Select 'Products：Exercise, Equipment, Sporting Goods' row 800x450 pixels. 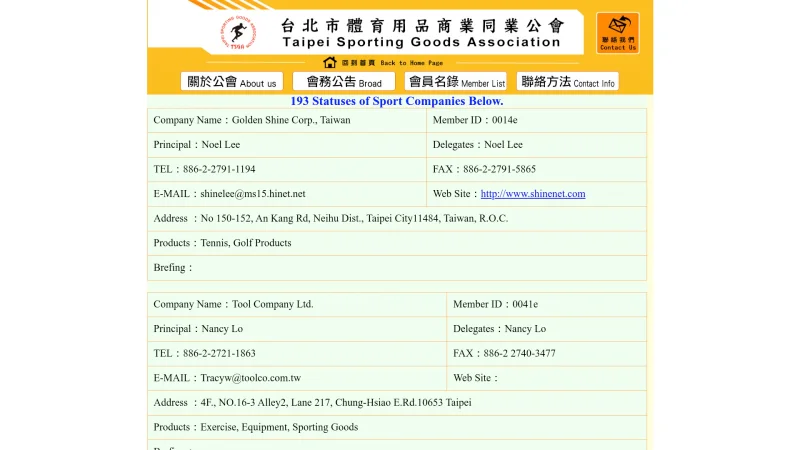pyautogui.click(x=397, y=427)
